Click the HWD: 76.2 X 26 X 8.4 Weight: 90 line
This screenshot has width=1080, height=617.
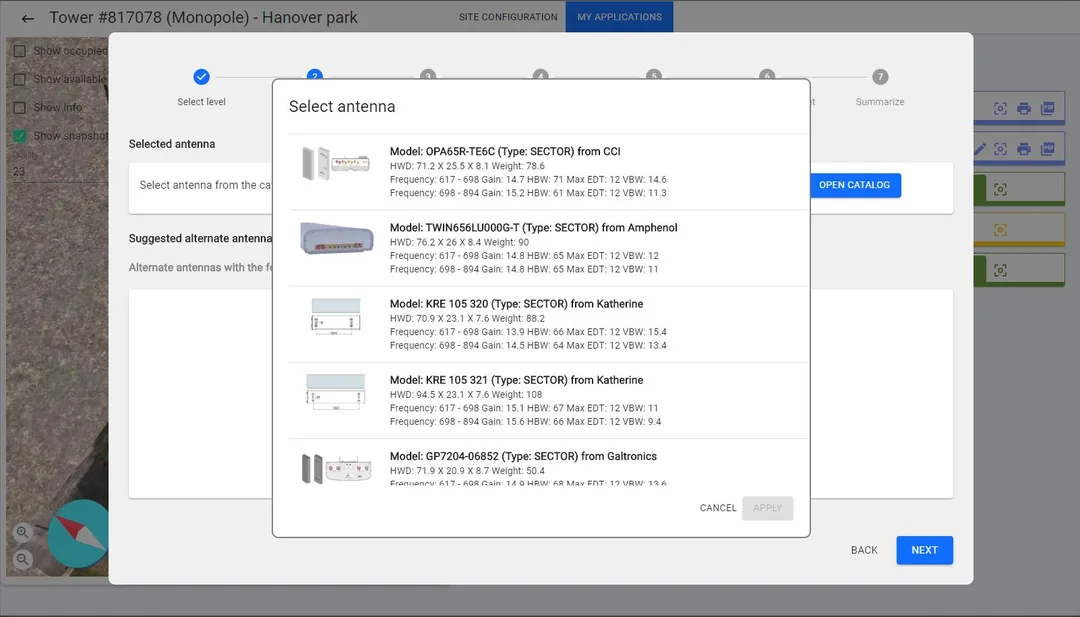coord(459,242)
